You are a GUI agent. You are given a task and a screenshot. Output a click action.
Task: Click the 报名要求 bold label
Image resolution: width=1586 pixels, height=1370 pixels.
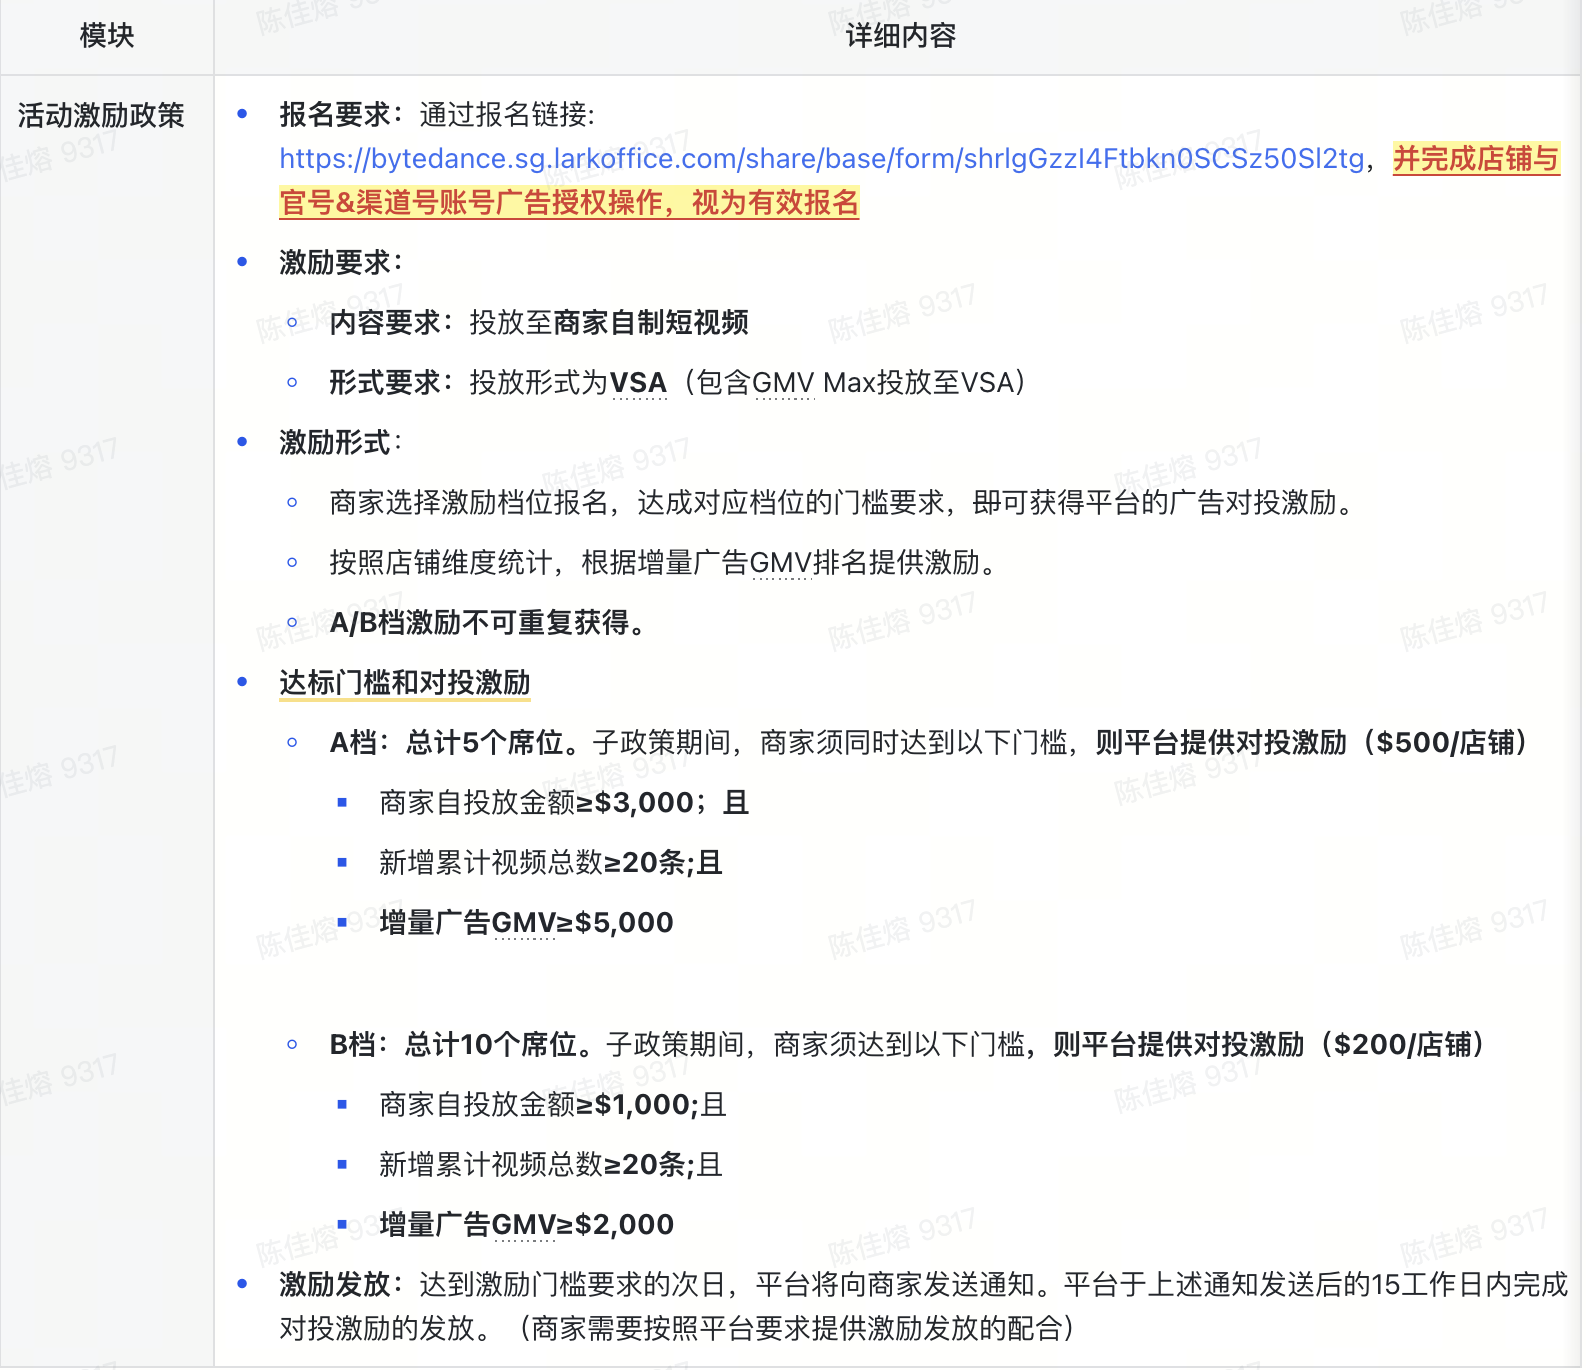[x=335, y=115]
